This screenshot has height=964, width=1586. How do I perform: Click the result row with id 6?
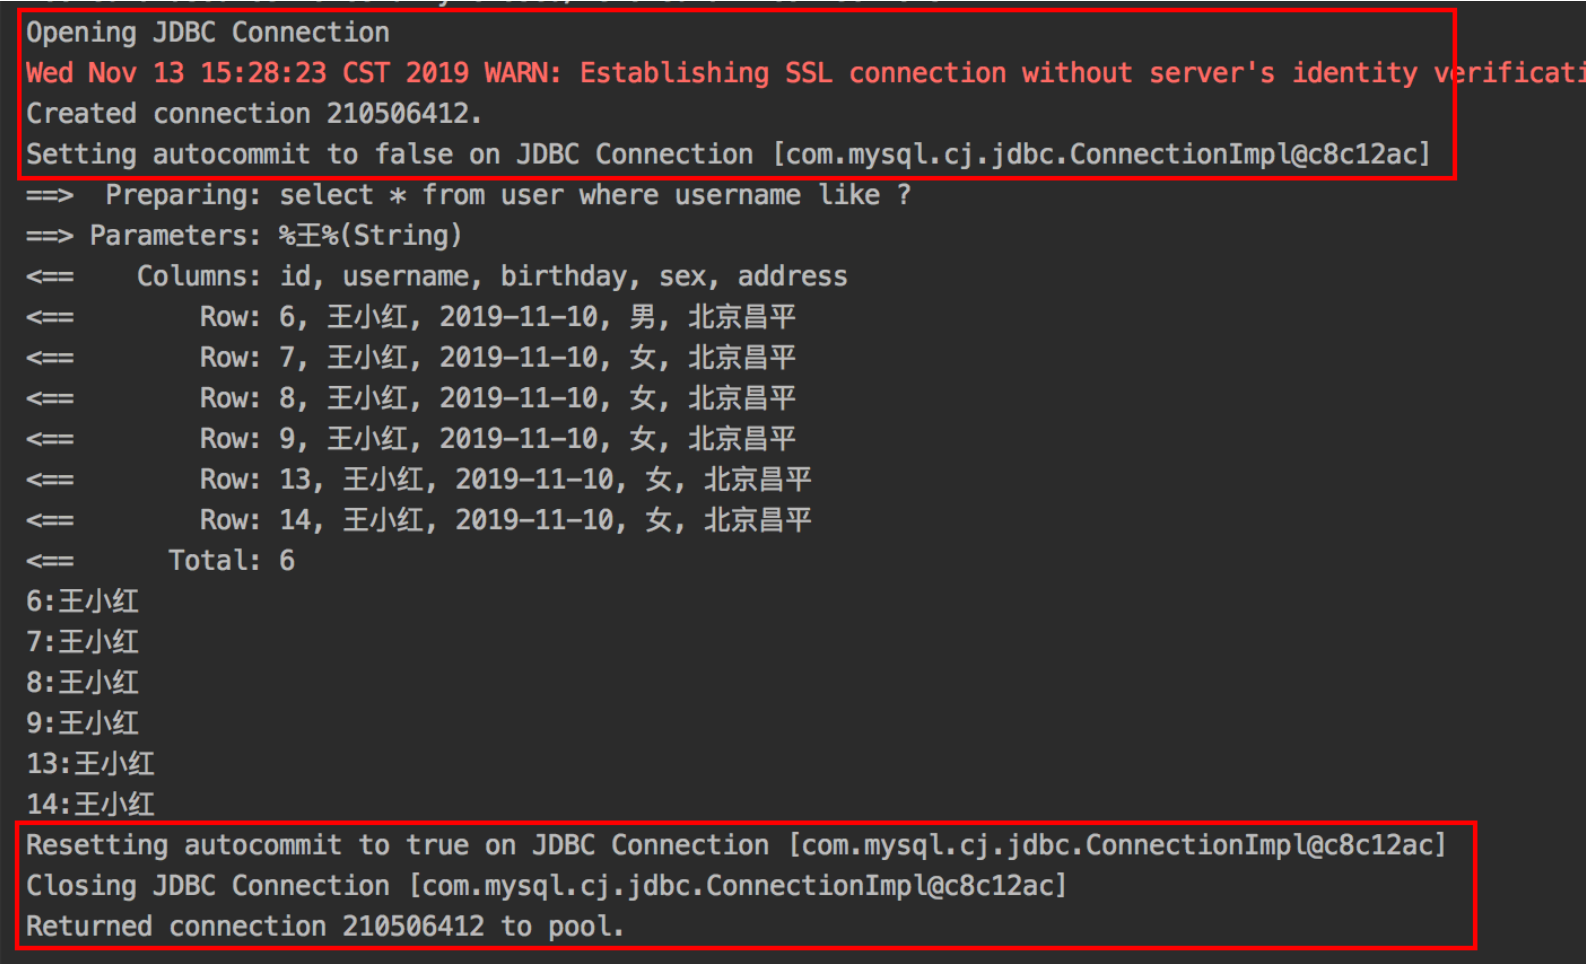(x=497, y=317)
